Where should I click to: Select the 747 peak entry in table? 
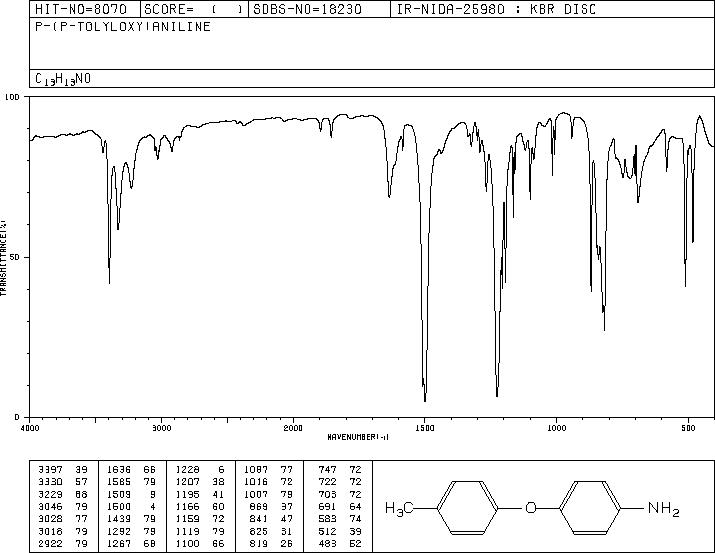(x=340, y=470)
